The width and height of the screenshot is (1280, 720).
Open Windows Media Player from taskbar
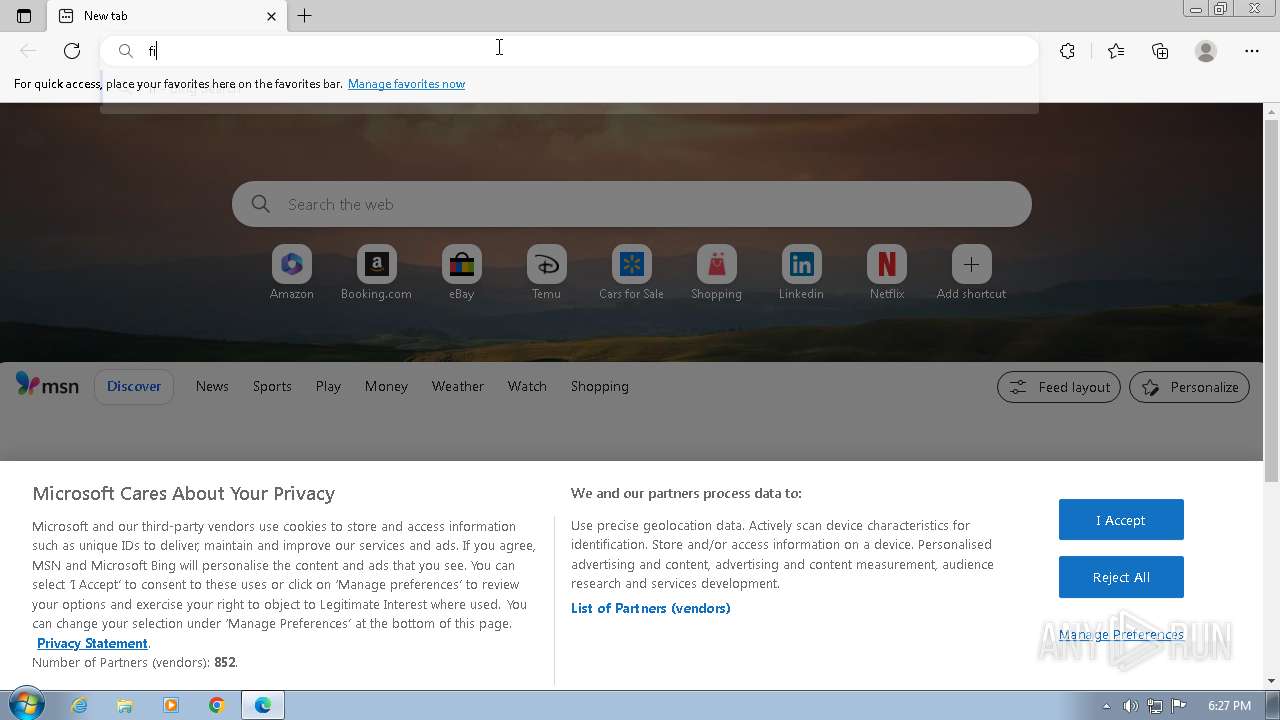(171, 705)
